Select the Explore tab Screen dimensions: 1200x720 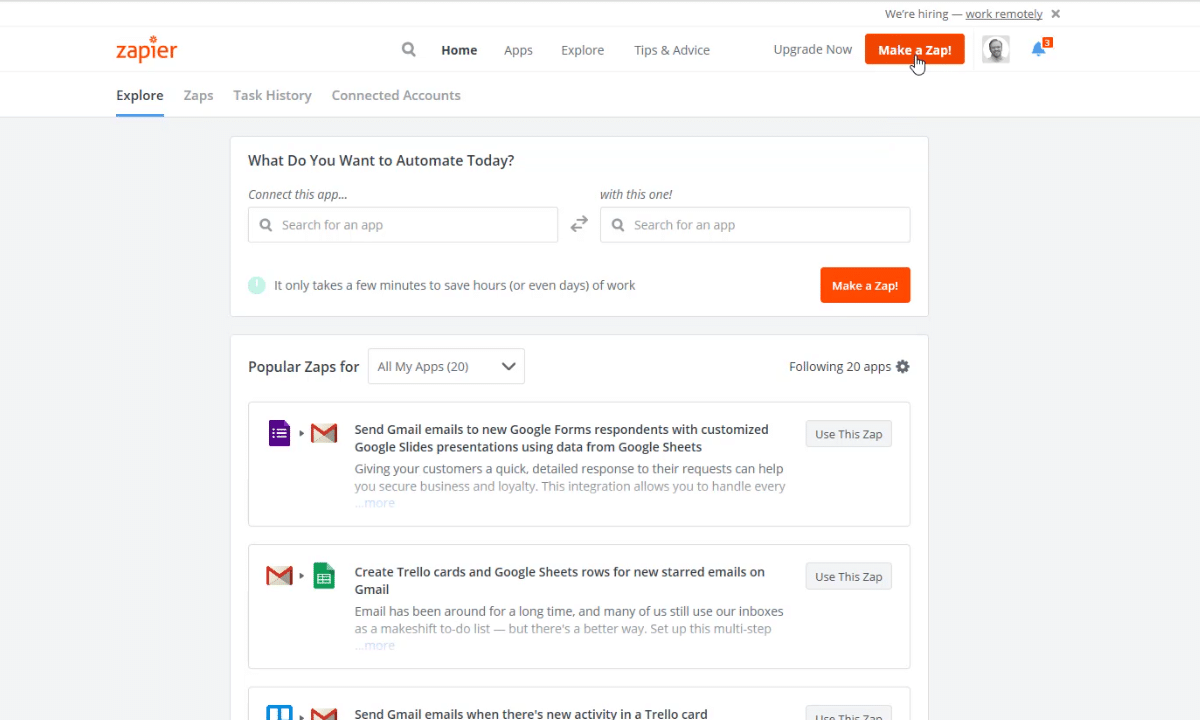tap(140, 95)
